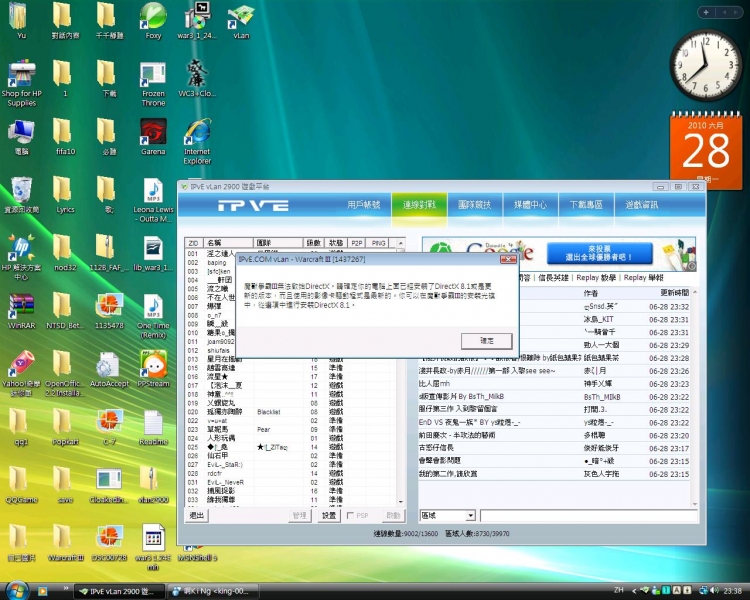750x600 pixels.
Task: Launch the WinRAR desktop shortcut
Action: point(21,308)
